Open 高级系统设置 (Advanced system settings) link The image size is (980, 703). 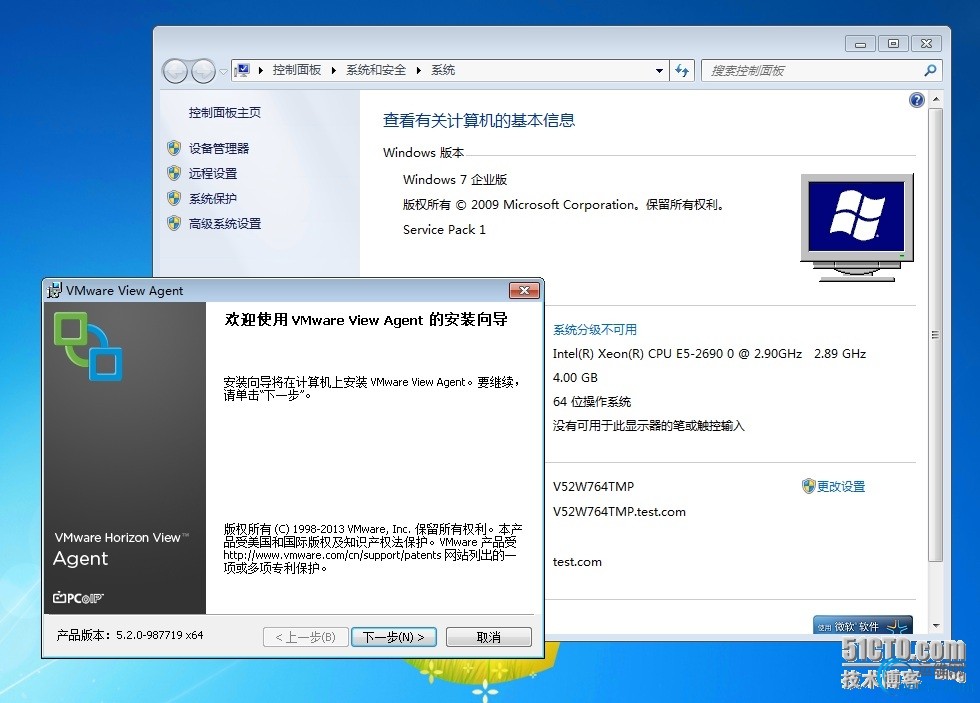[x=225, y=224]
